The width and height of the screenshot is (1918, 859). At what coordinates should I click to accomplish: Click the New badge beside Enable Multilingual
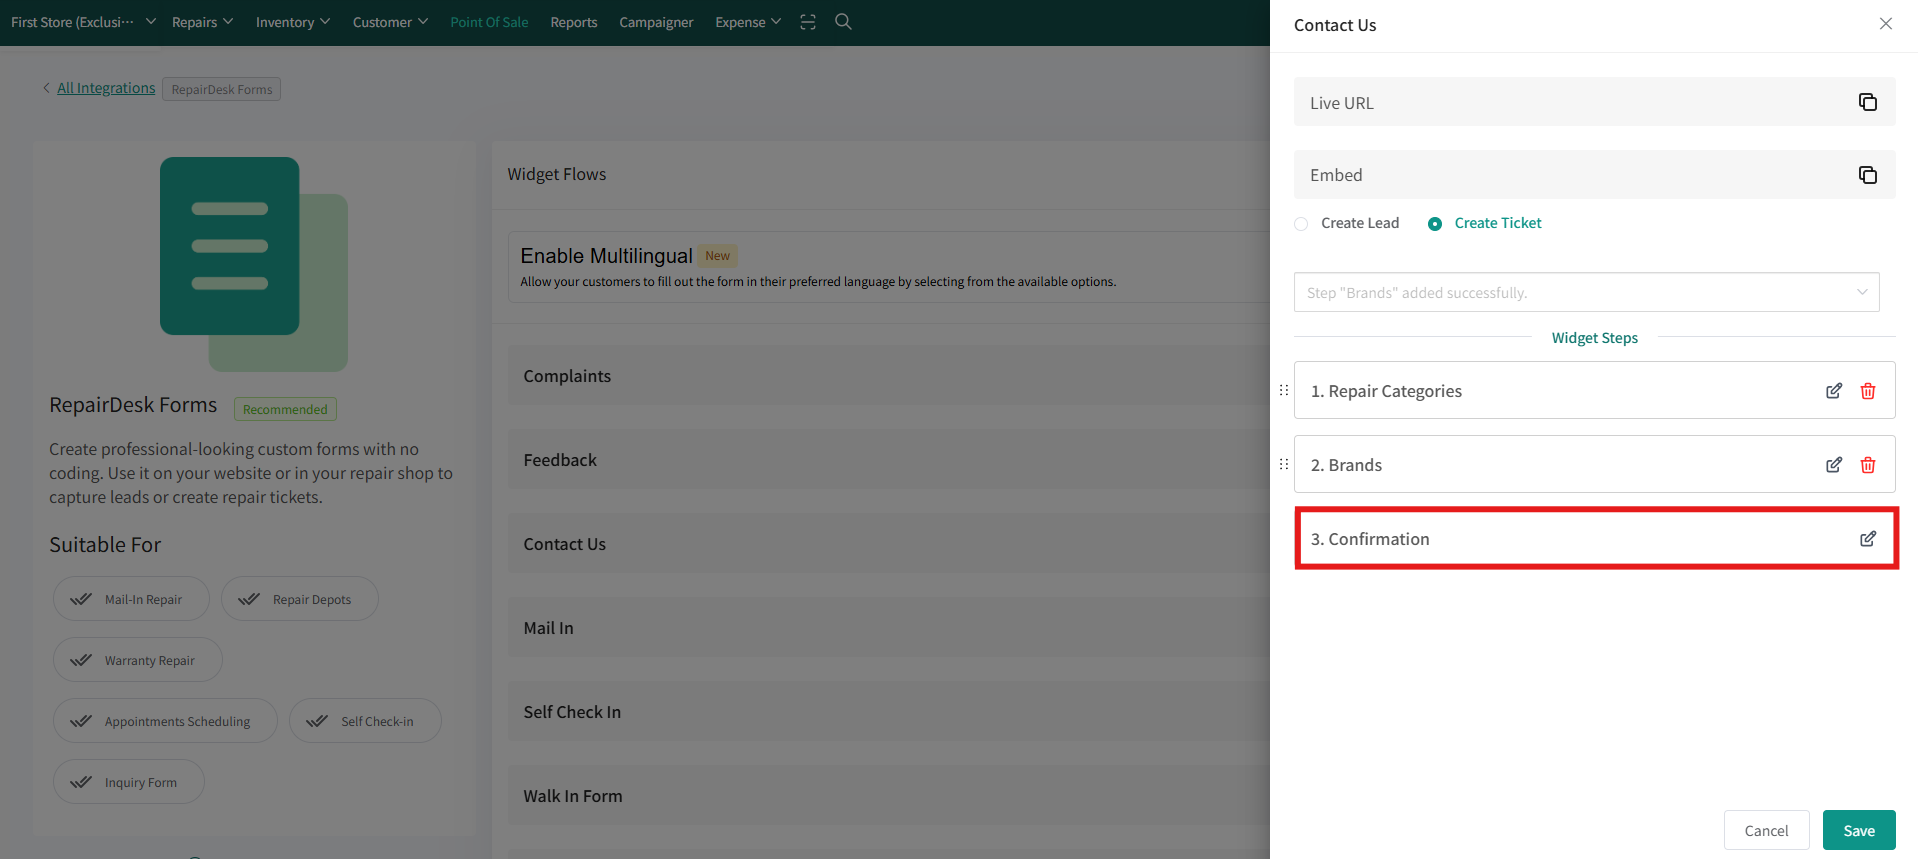pyautogui.click(x=717, y=256)
